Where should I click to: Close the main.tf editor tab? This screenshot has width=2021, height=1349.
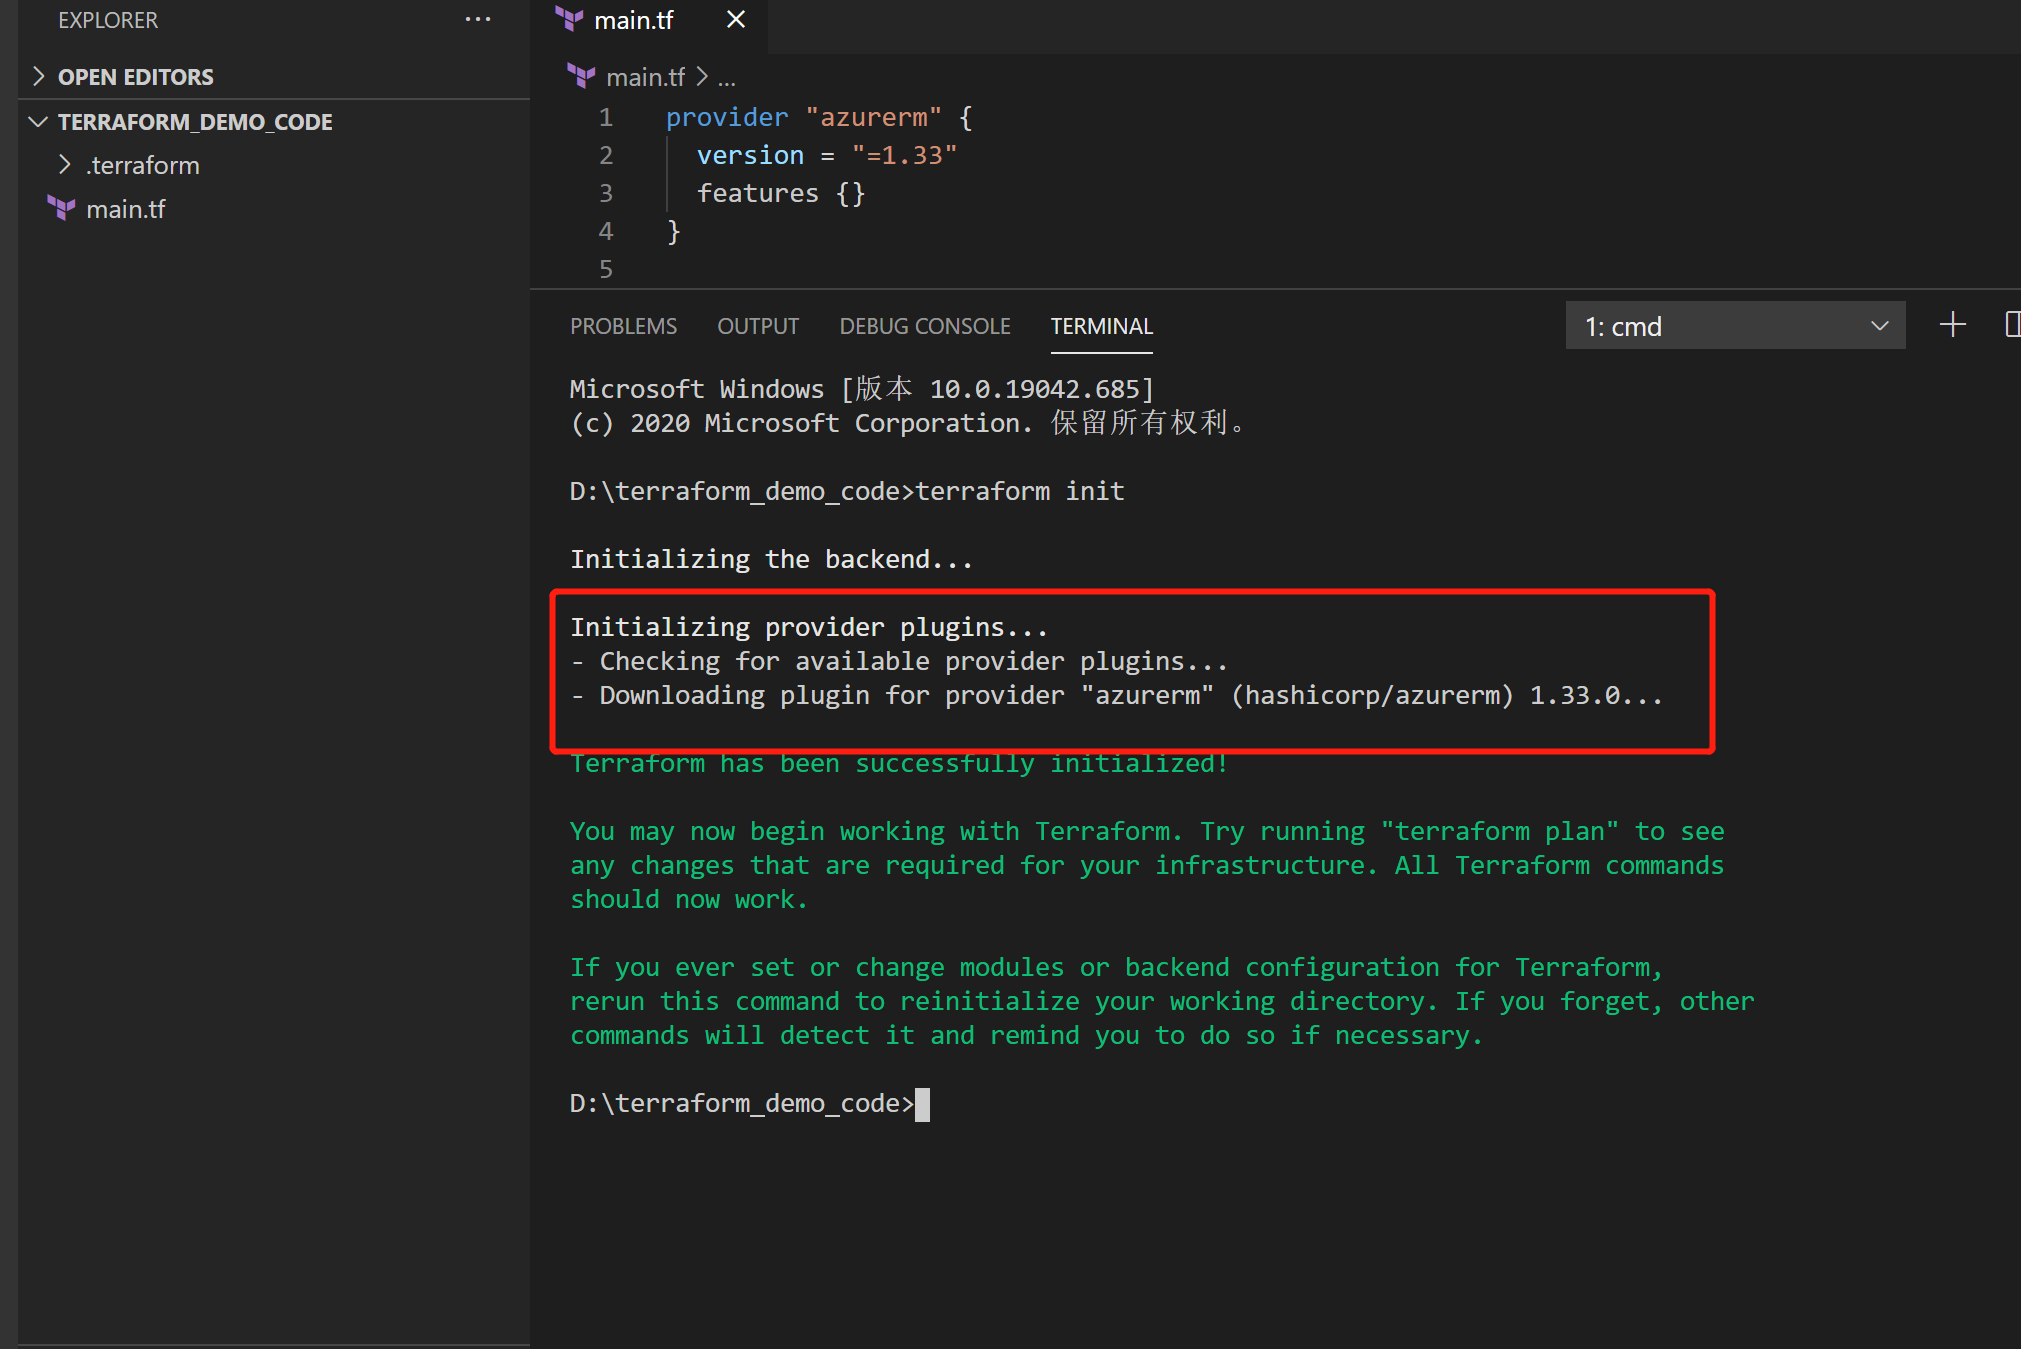point(736,20)
